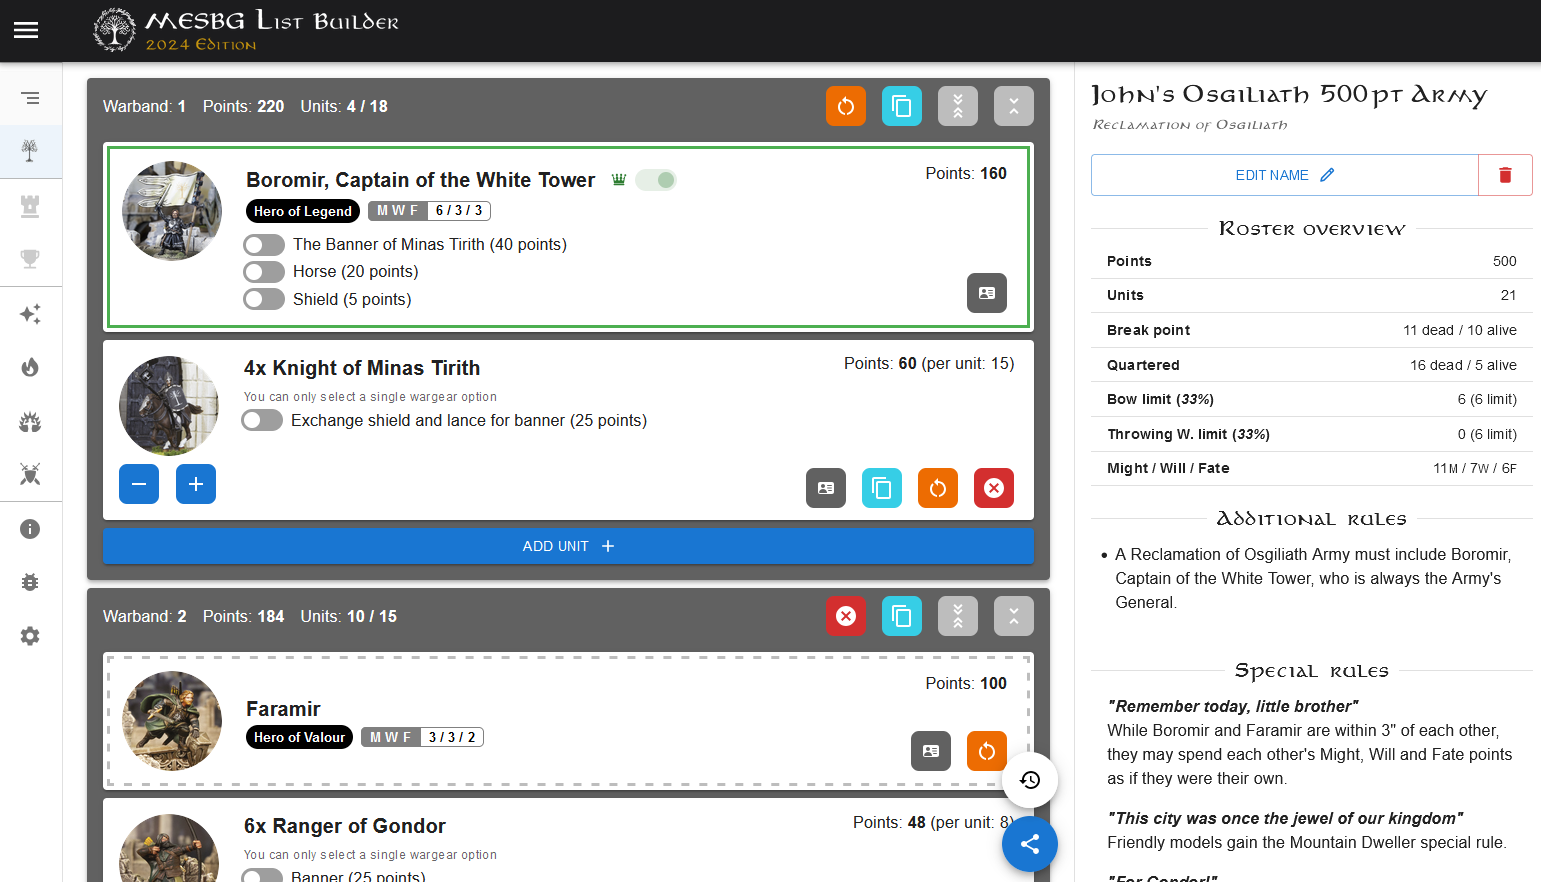The image size is (1541, 882).
Task: Enable banner exchange for the Knights
Action: (x=261, y=419)
